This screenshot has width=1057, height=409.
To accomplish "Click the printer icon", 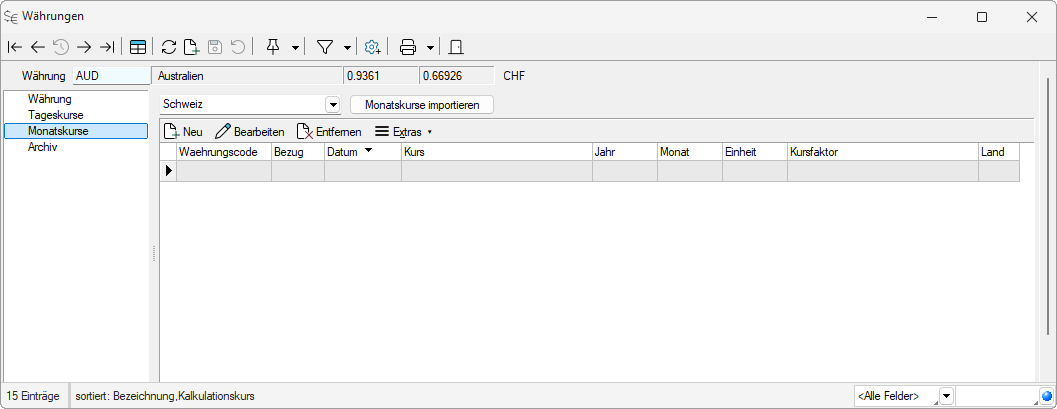I will click(408, 47).
